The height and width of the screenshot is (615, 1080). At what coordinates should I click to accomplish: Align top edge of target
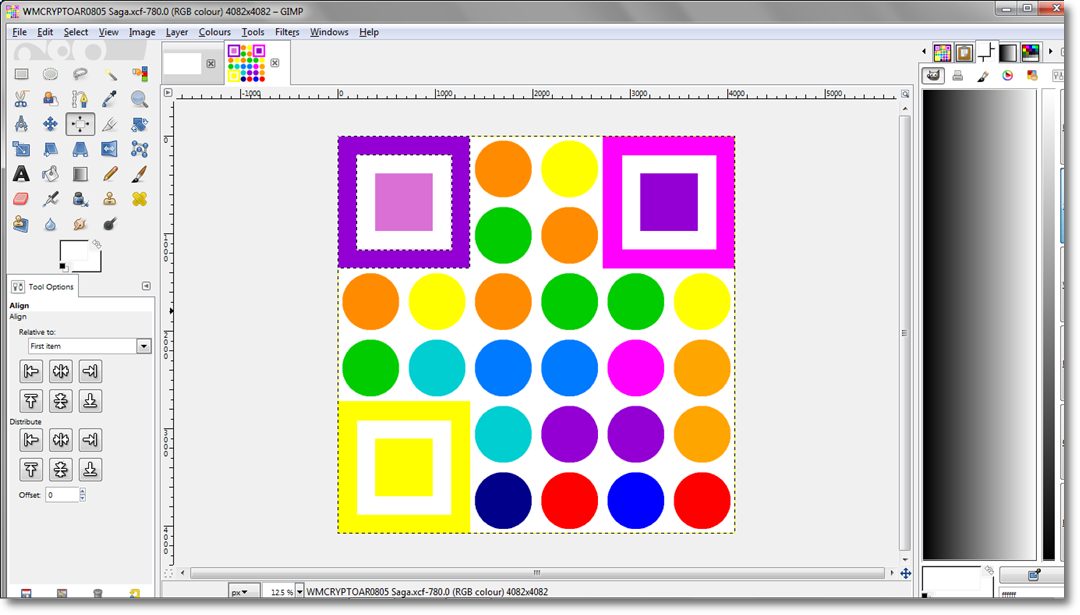pyautogui.click(x=31, y=401)
